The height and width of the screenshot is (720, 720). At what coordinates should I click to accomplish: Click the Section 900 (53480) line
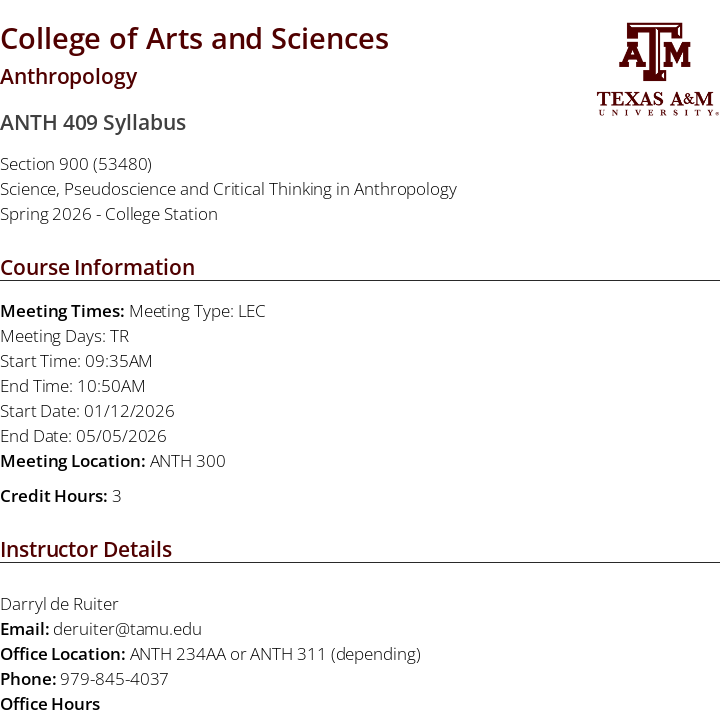click(x=76, y=164)
